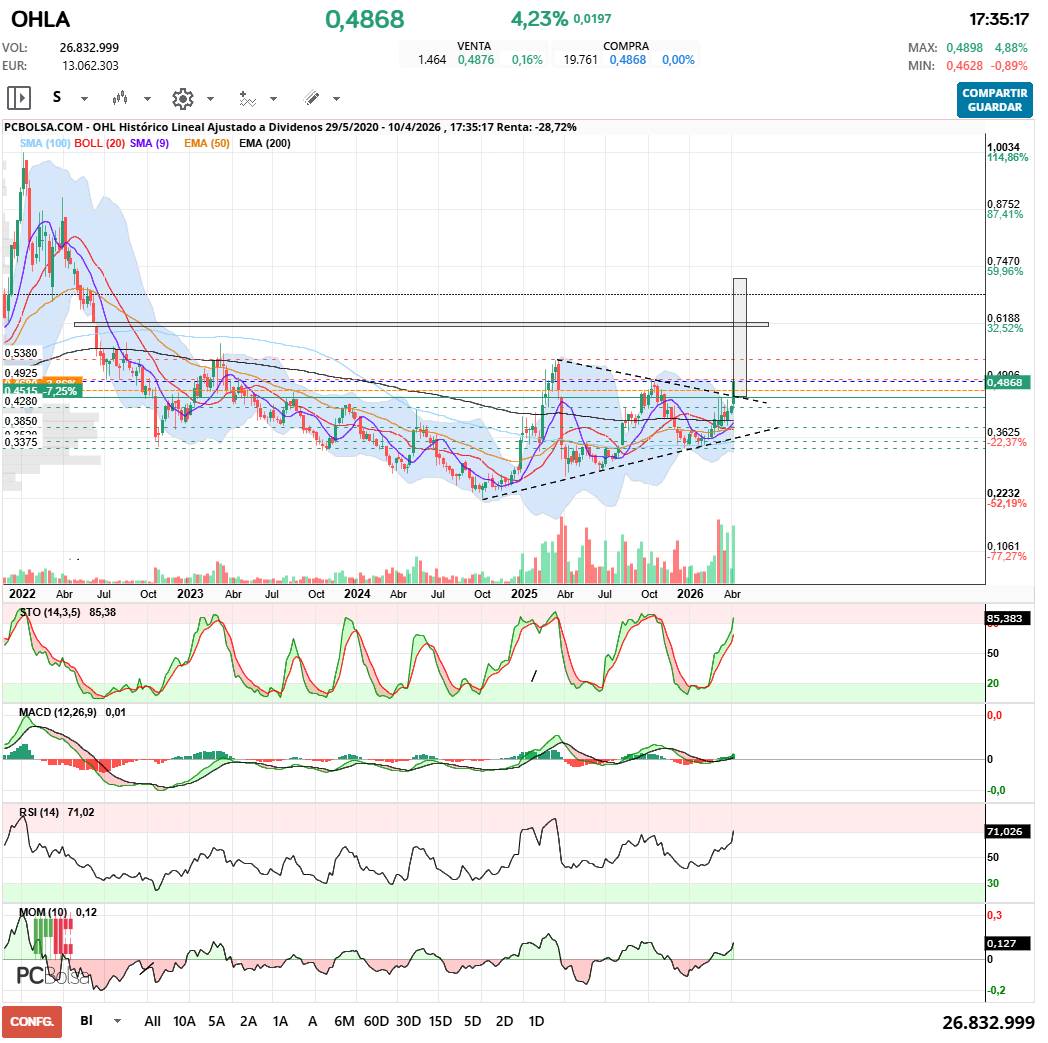Screen dimensions: 1048x1043
Task: Expand the S interval dropdown arrow
Action: [84, 99]
